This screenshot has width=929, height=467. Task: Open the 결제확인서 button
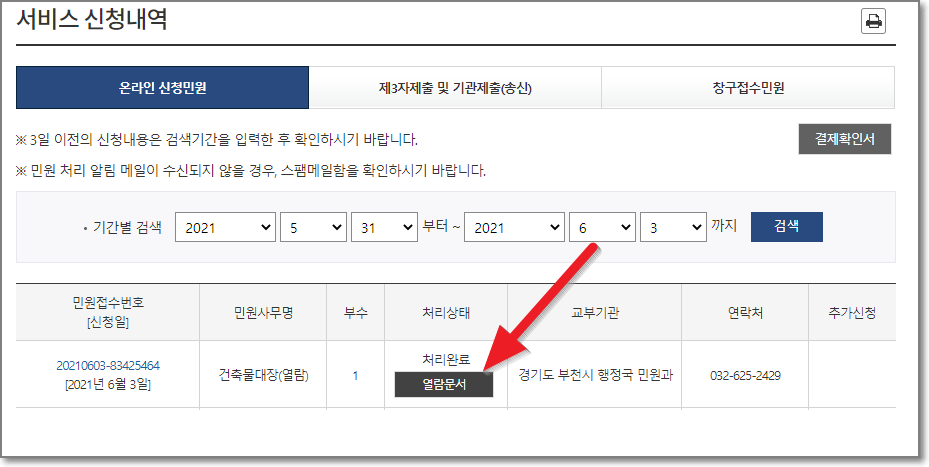844,139
